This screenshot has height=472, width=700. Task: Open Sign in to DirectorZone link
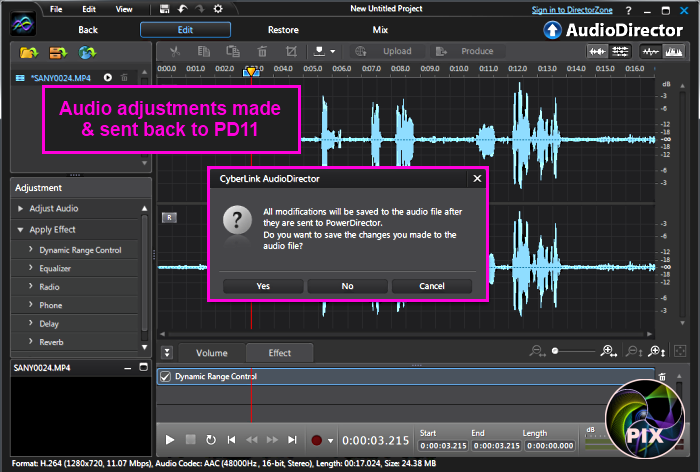click(x=572, y=10)
